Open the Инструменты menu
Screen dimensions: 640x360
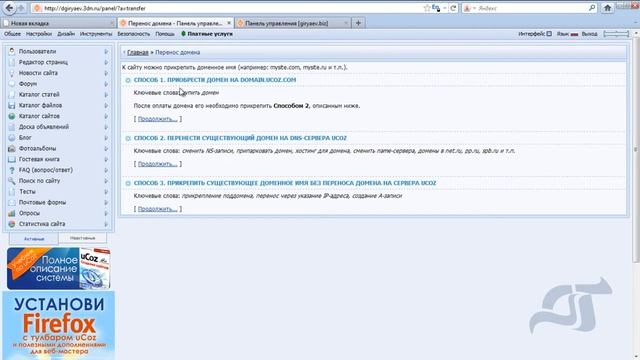click(96, 34)
